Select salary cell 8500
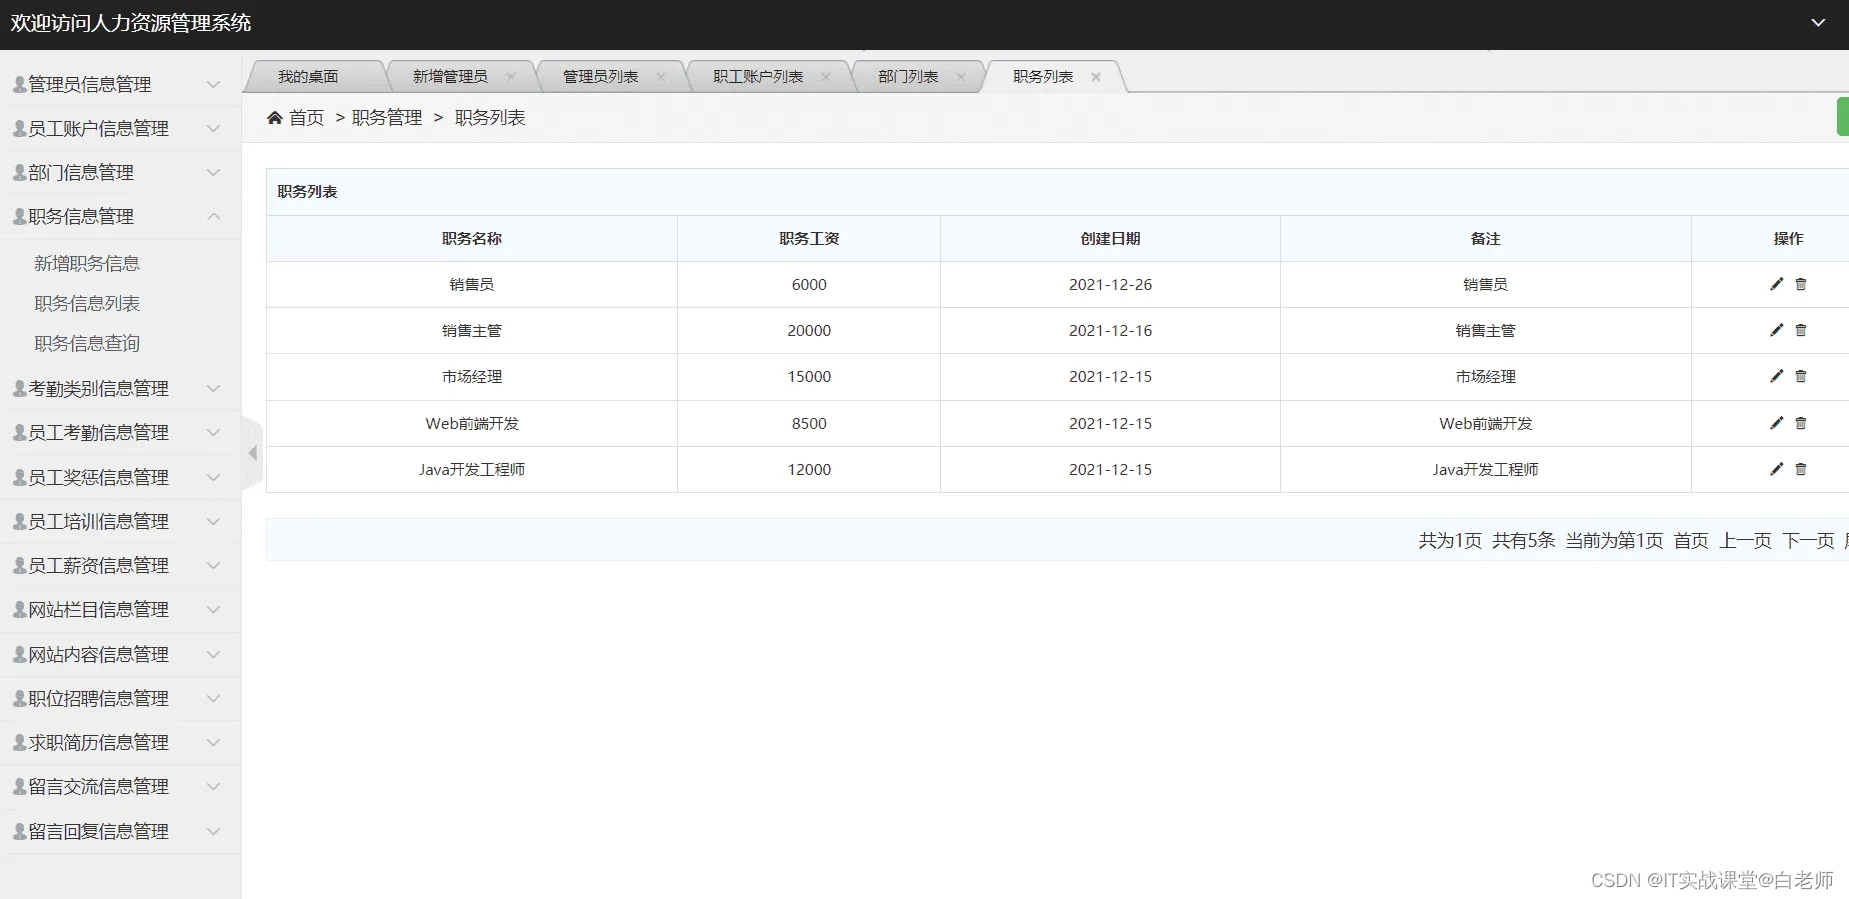The height and width of the screenshot is (899, 1849). pos(809,424)
